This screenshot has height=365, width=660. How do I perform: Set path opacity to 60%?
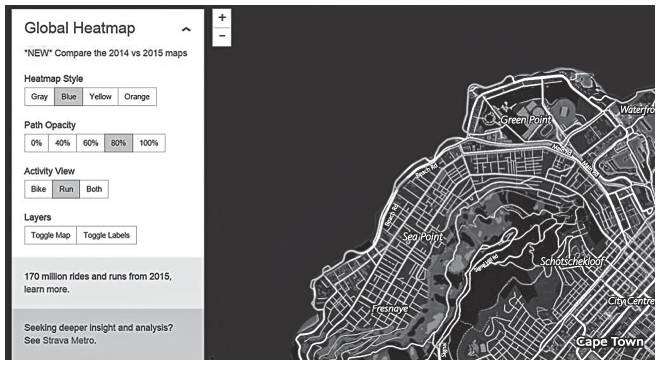90,143
